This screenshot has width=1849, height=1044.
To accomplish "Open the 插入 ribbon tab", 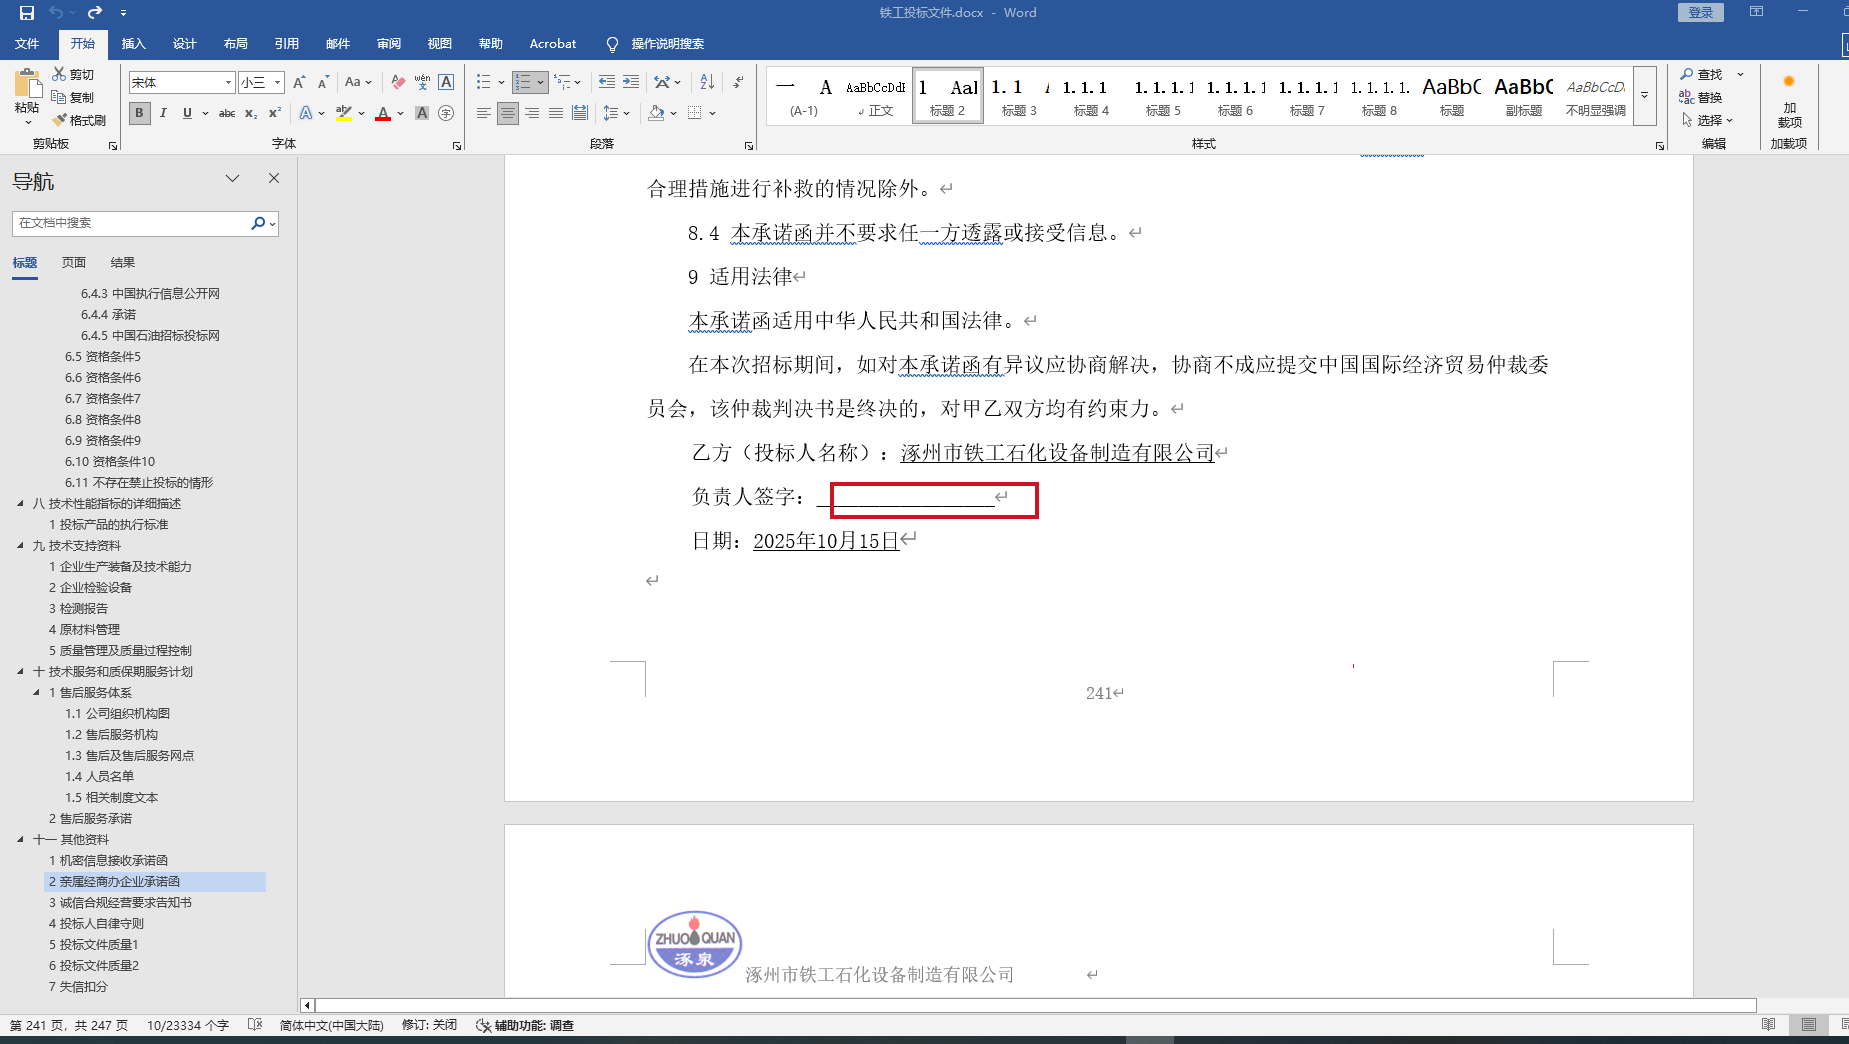I will tap(134, 44).
